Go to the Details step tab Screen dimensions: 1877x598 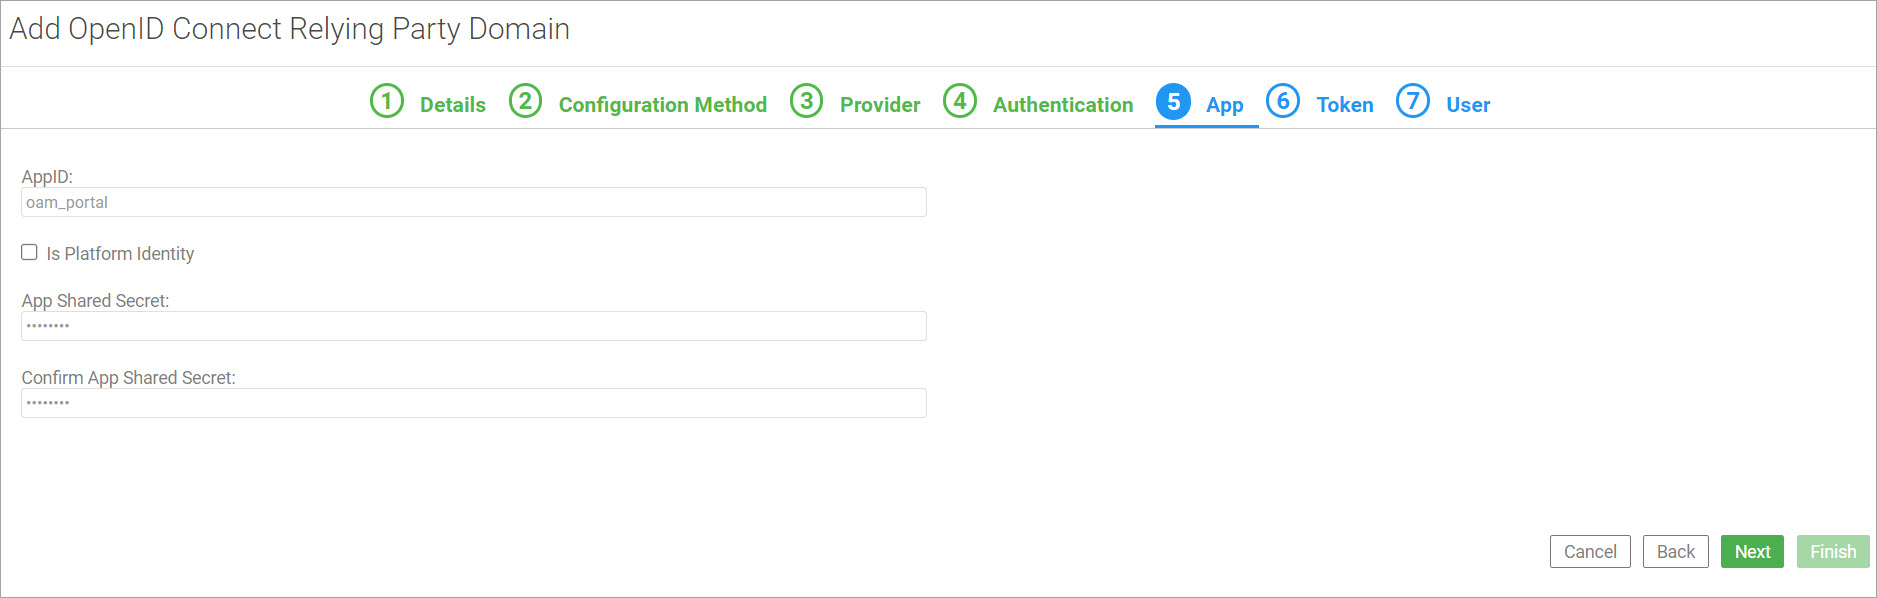pyautogui.click(x=453, y=105)
